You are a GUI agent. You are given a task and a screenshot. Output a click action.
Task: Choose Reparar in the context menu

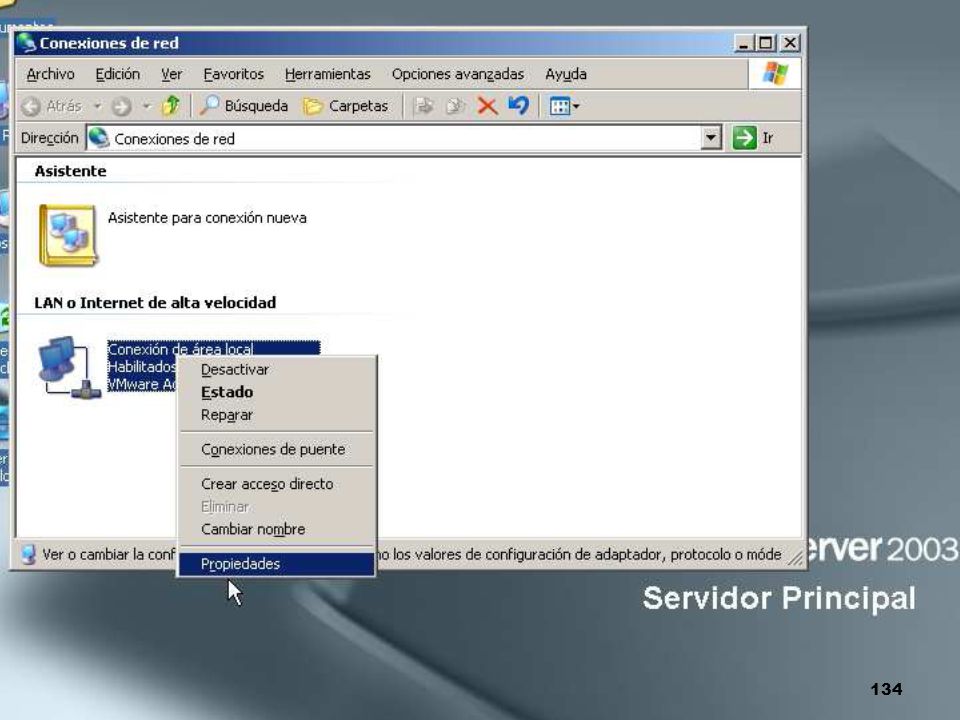277,415
